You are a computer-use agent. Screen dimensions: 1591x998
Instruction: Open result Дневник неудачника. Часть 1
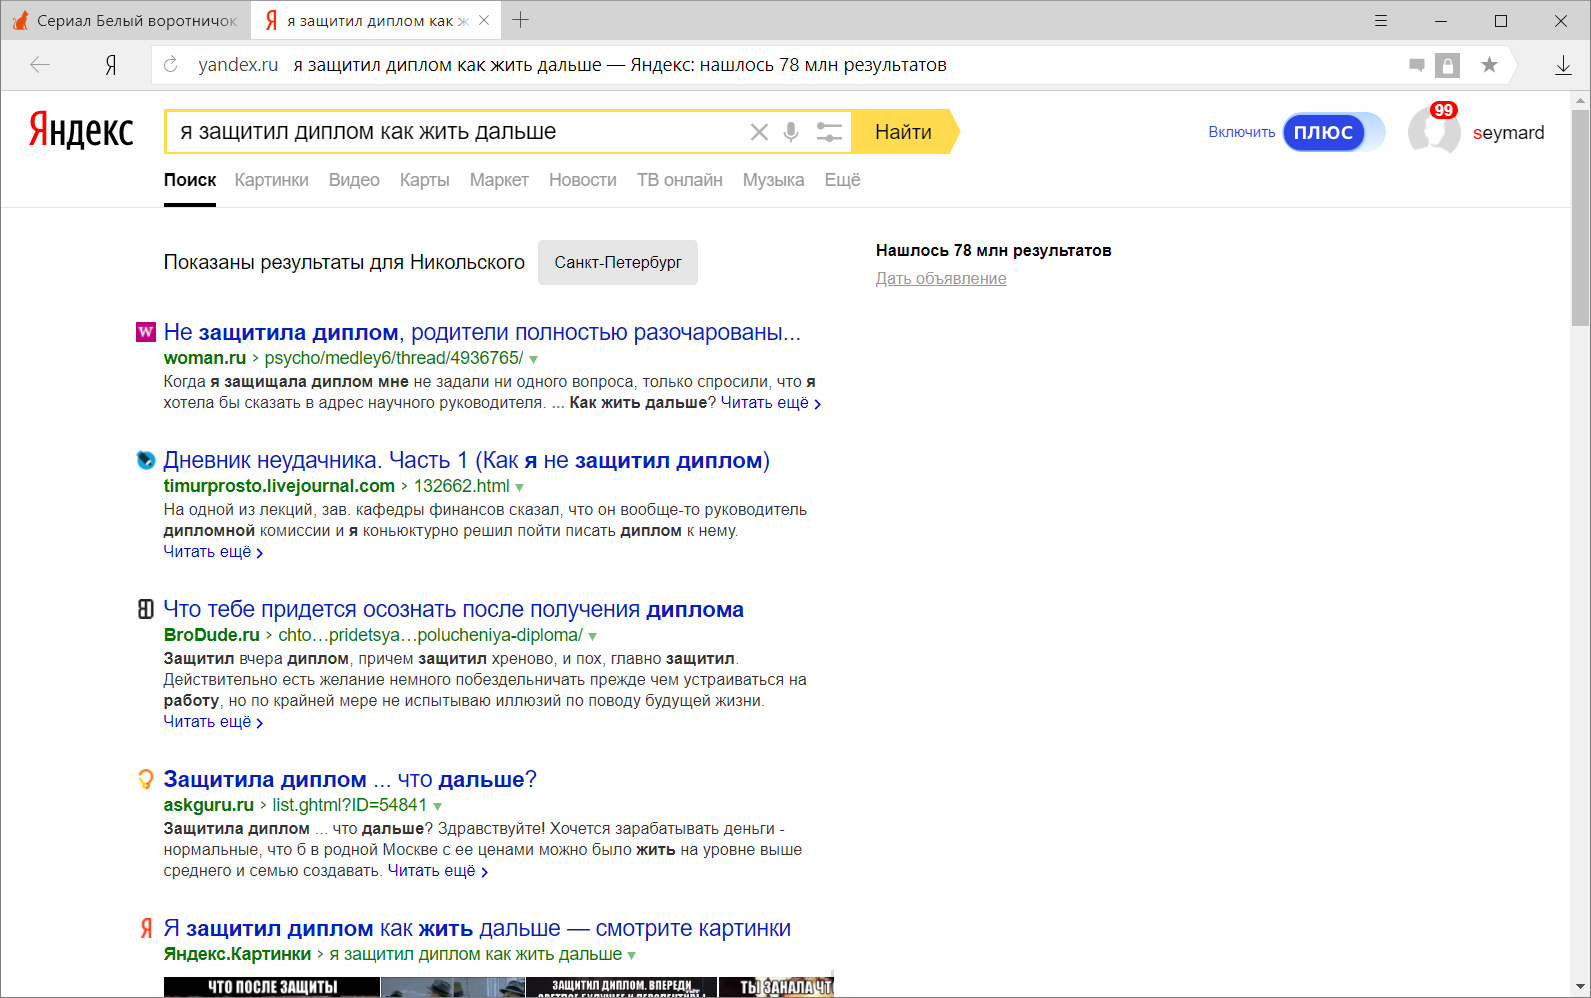click(x=467, y=460)
